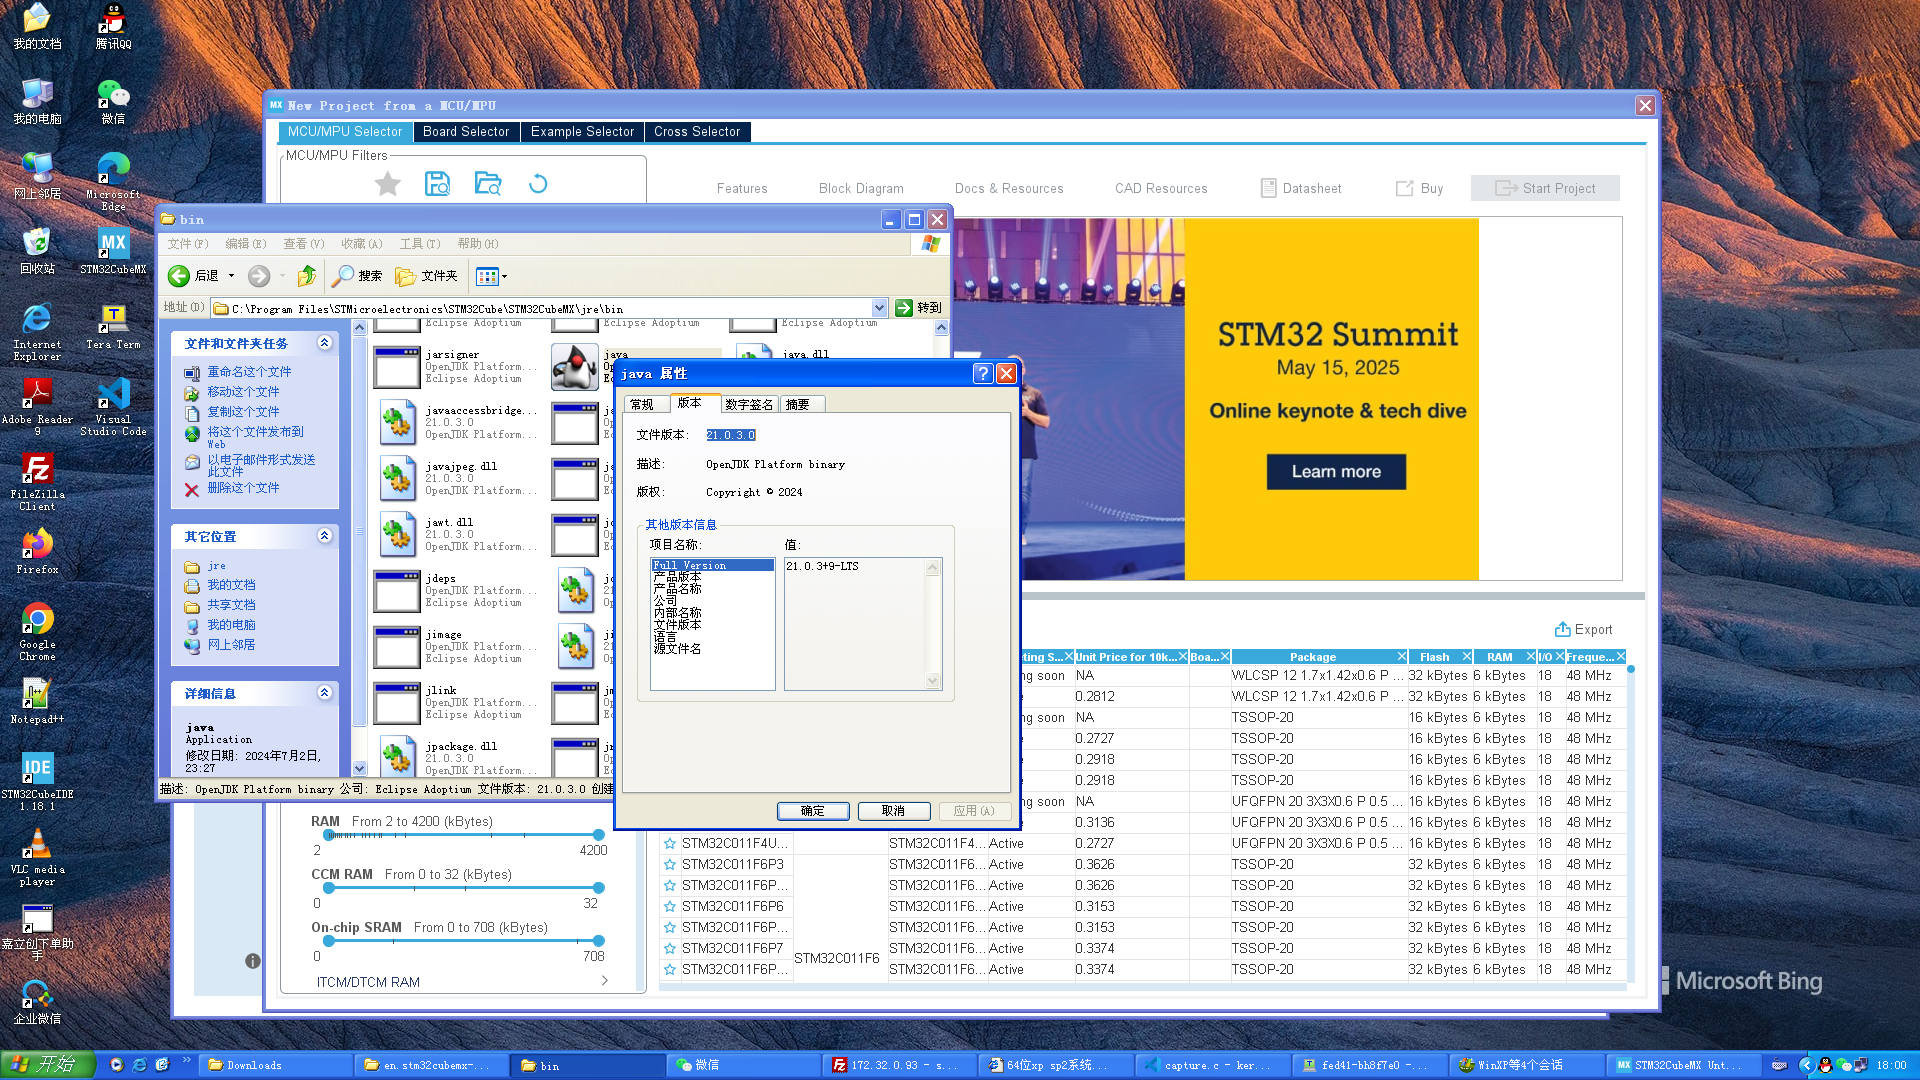Image resolution: width=1920 pixels, height=1080 pixels.
Task: Switch to the Board Selector tab
Action: click(465, 132)
